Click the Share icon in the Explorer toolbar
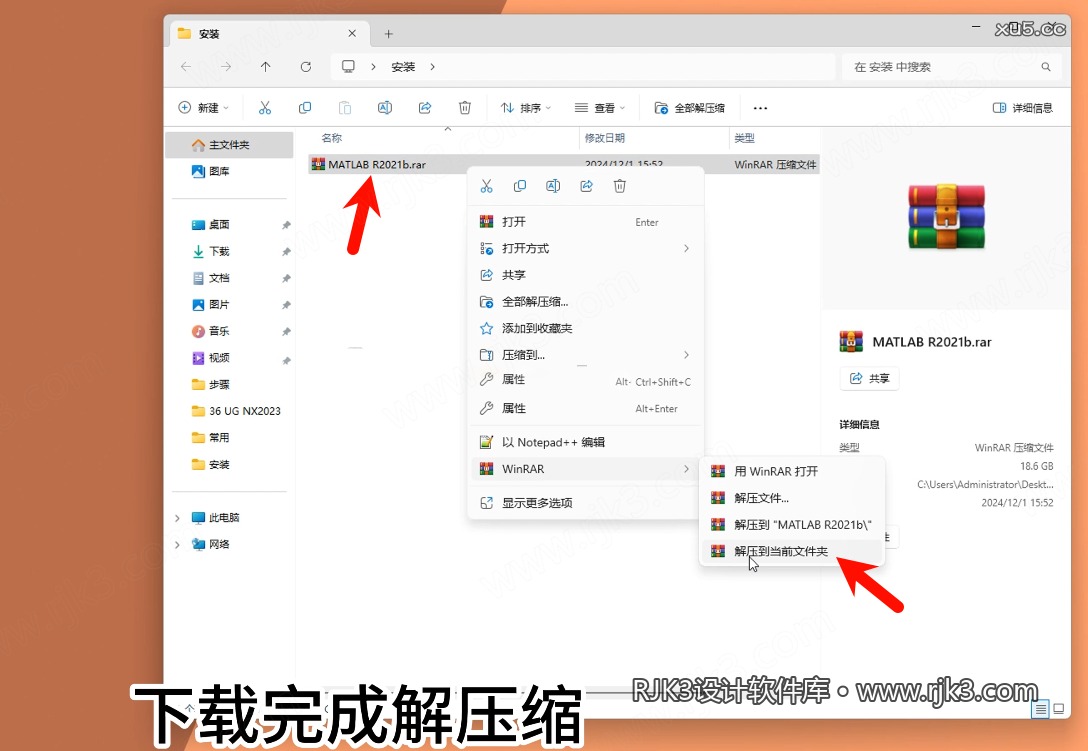 (x=425, y=108)
